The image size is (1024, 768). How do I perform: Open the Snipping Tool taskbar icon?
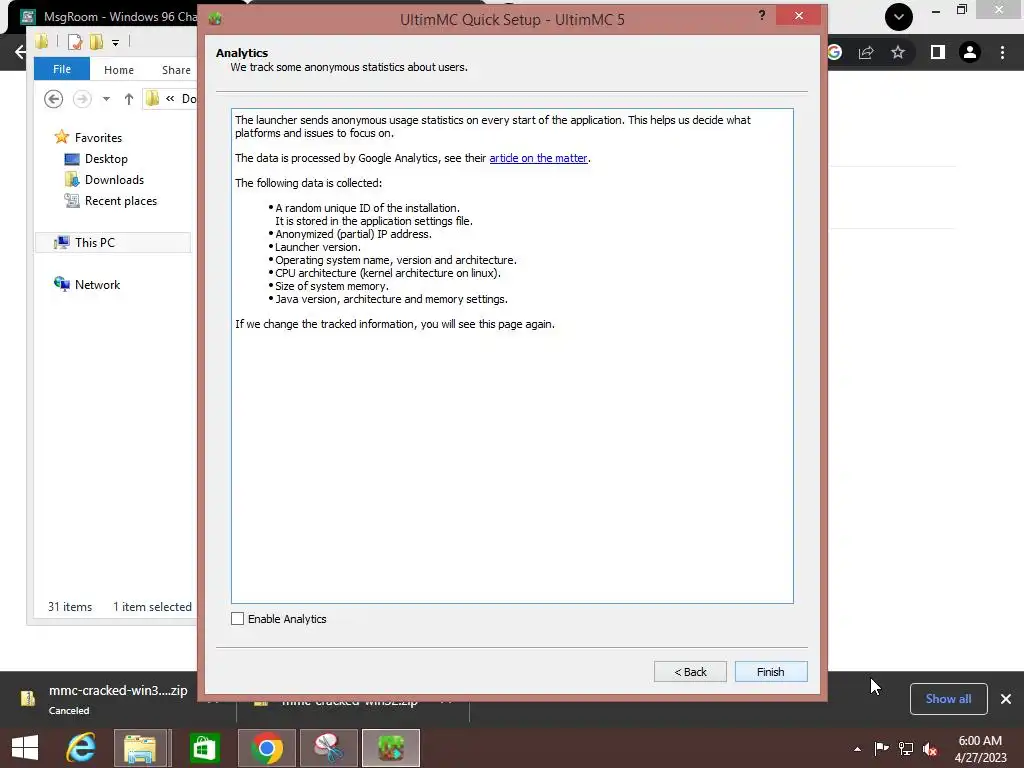click(x=328, y=748)
